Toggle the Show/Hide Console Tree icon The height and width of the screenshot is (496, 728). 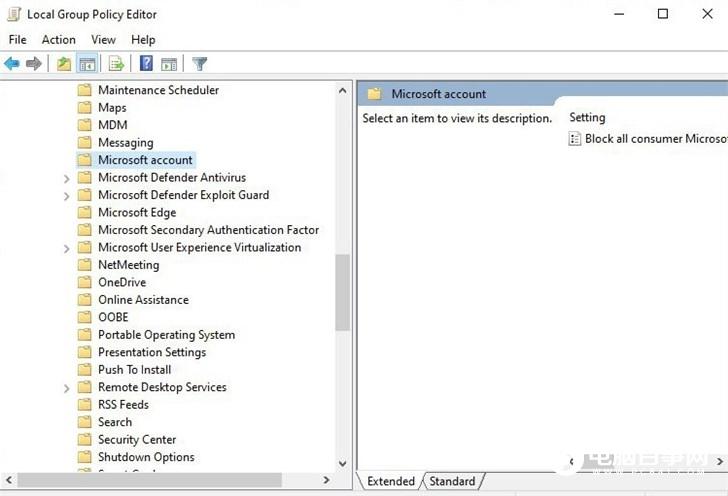click(x=87, y=64)
